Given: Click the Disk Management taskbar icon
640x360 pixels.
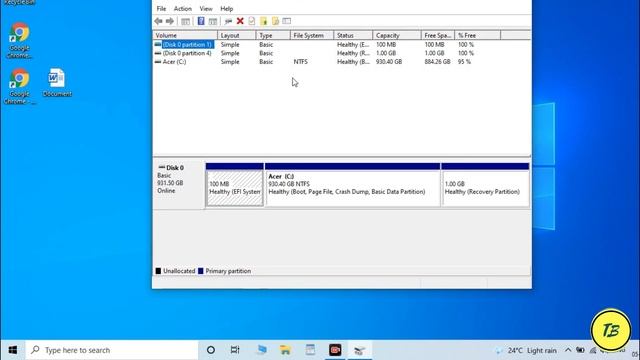Looking at the screenshot, I should pyautogui.click(x=360, y=350).
